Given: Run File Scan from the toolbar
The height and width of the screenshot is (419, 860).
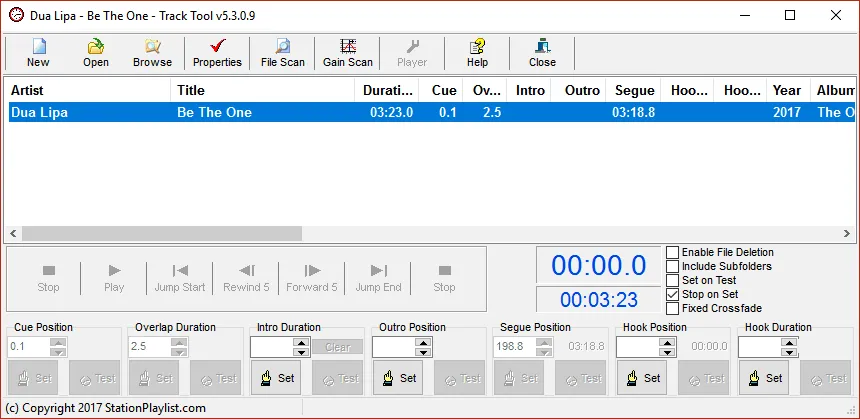Looking at the screenshot, I should (282, 53).
